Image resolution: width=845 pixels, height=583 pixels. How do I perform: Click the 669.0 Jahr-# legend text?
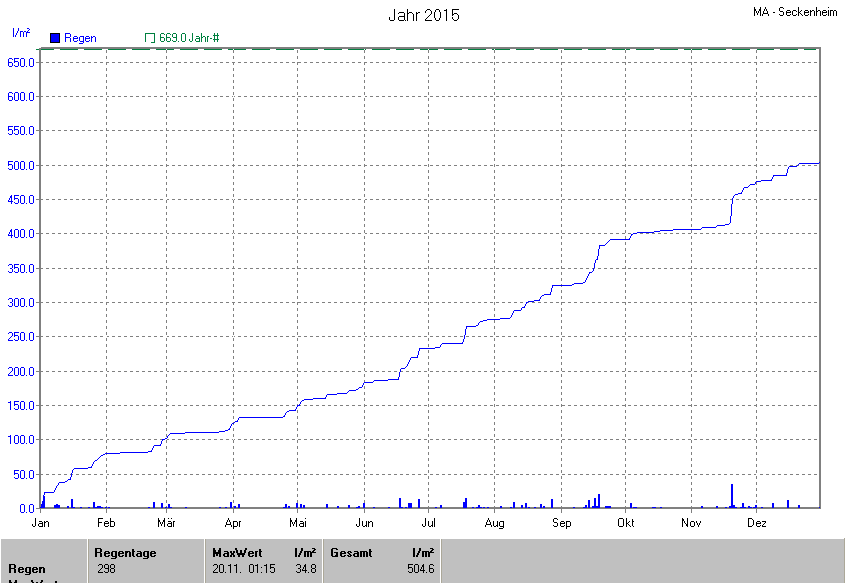click(x=189, y=38)
